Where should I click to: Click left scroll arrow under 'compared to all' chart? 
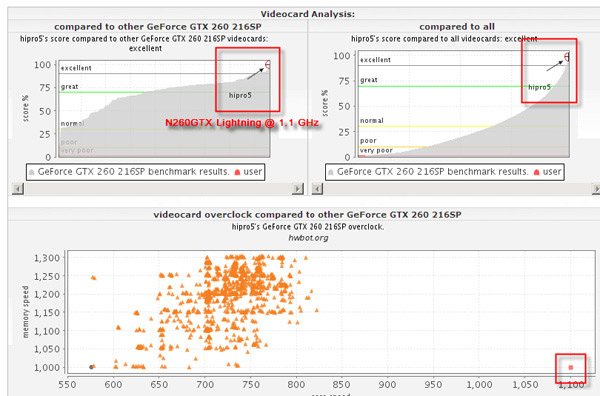pyautogui.click(x=317, y=189)
